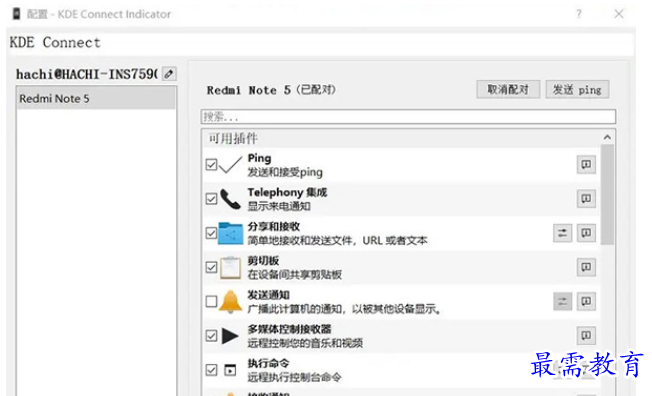Uncheck the Ping plugin checkbox

(x=211, y=165)
